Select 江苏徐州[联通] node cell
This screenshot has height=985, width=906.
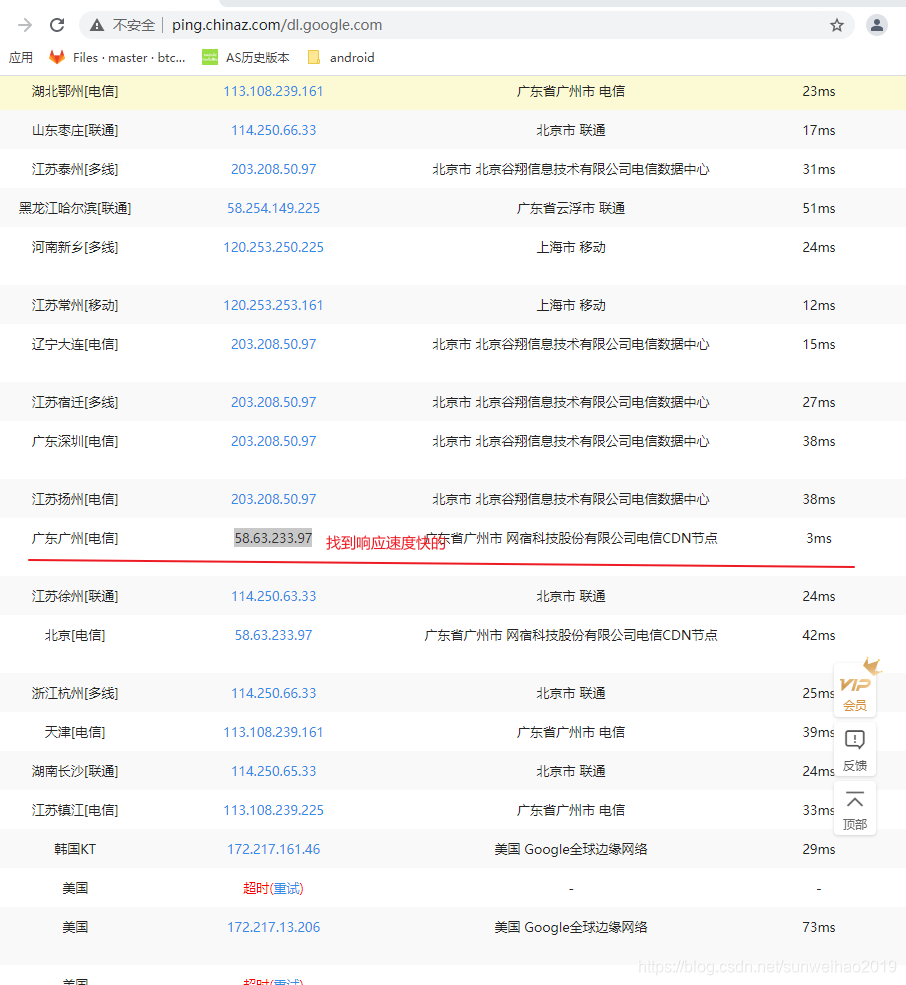pos(75,596)
